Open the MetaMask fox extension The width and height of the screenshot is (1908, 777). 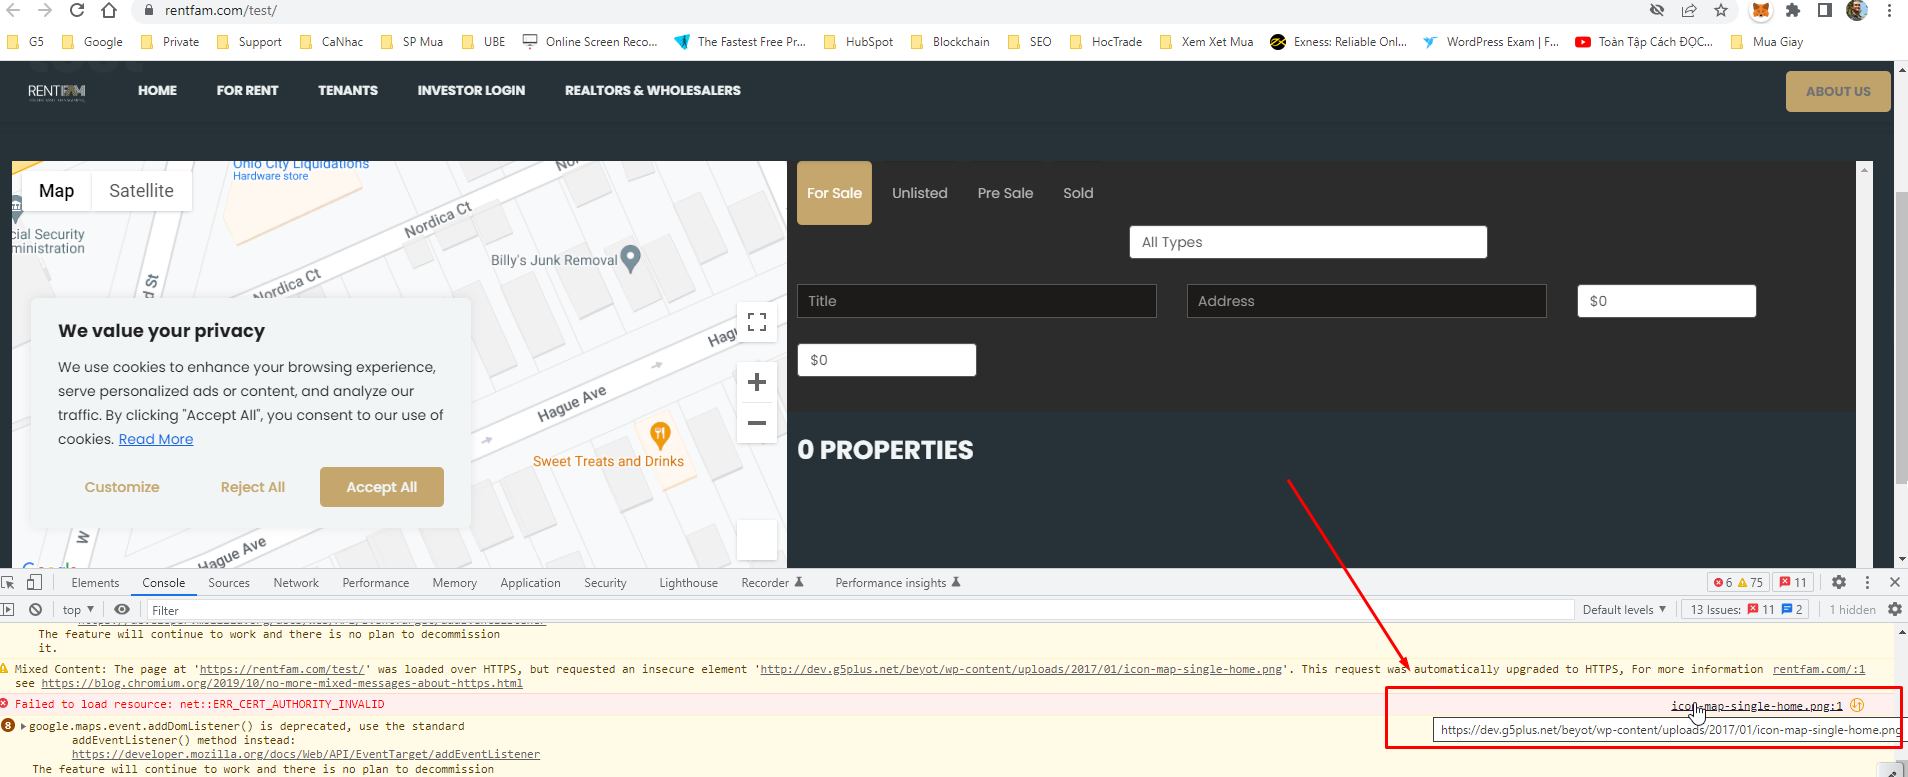pos(1761,10)
